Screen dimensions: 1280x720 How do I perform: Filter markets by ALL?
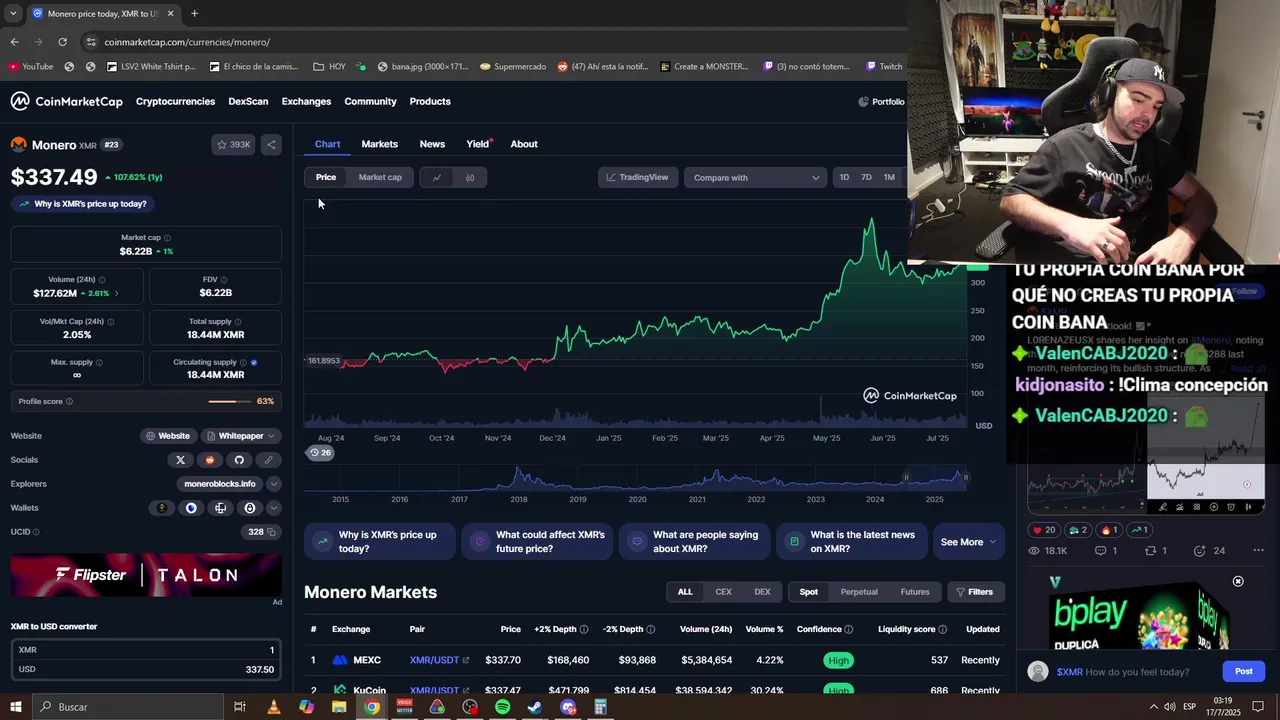tap(685, 592)
